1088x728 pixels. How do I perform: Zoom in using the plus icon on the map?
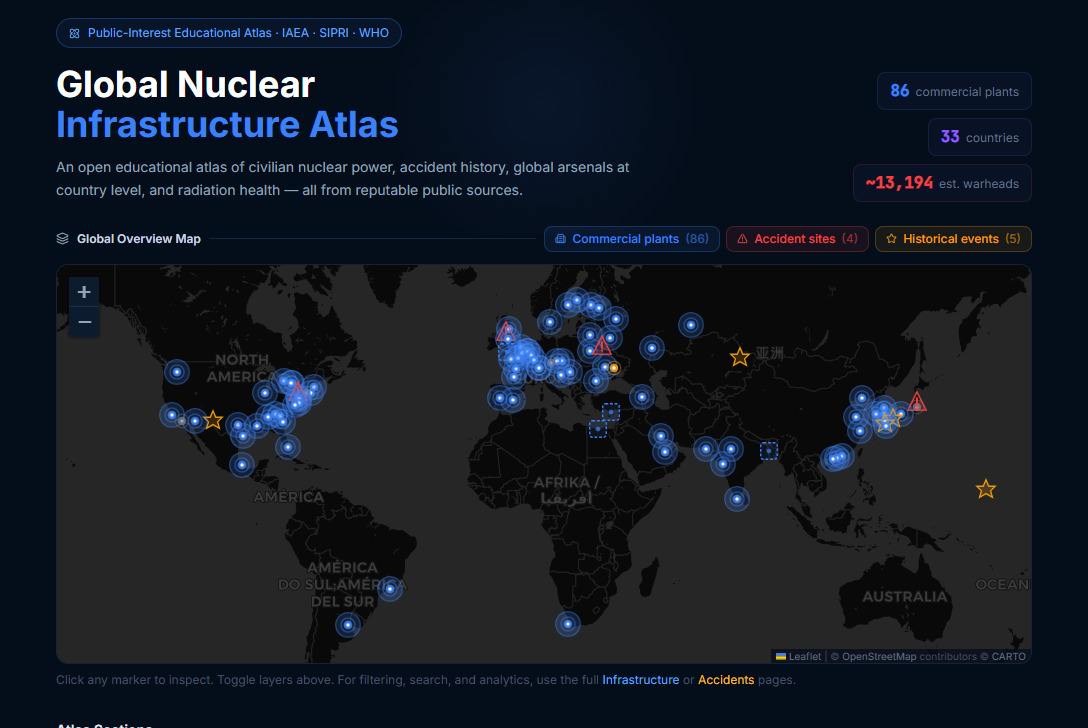click(84, 292)
